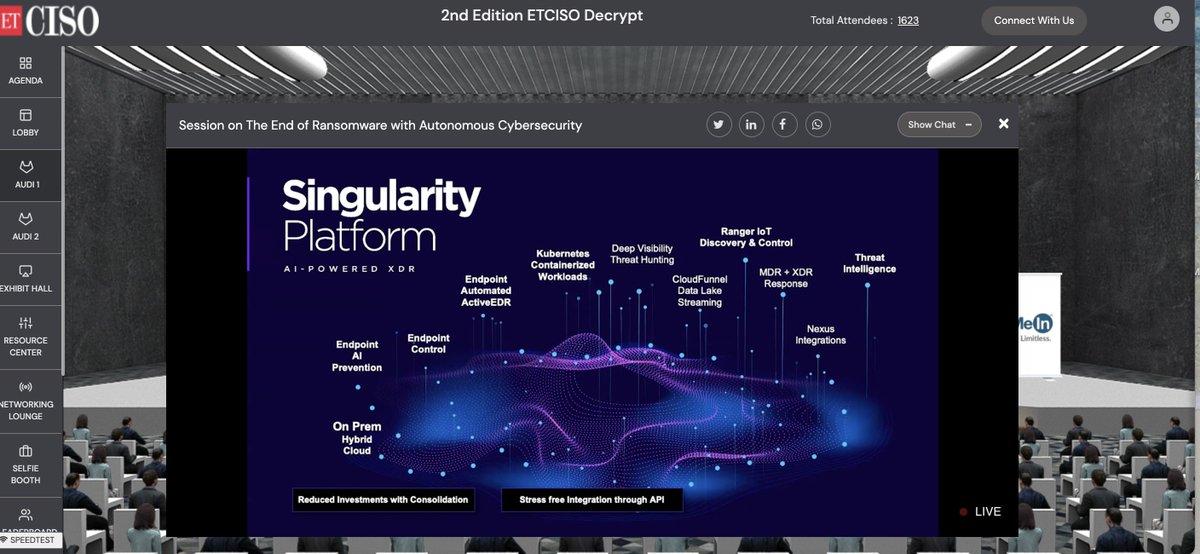
Task: Click the Resource Center sliders icon
Action: (26, 322)
